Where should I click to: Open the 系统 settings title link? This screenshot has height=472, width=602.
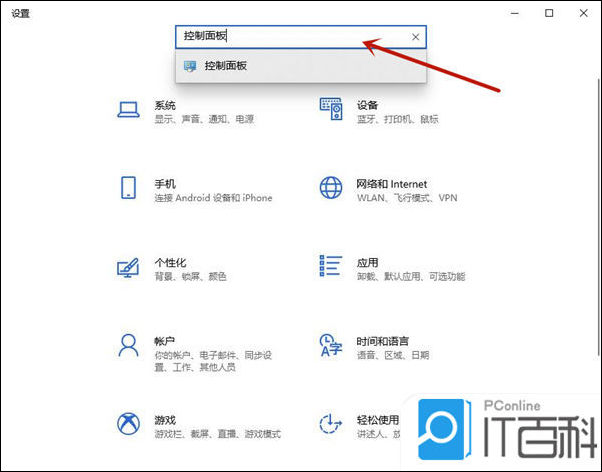(x=165, y=105)
